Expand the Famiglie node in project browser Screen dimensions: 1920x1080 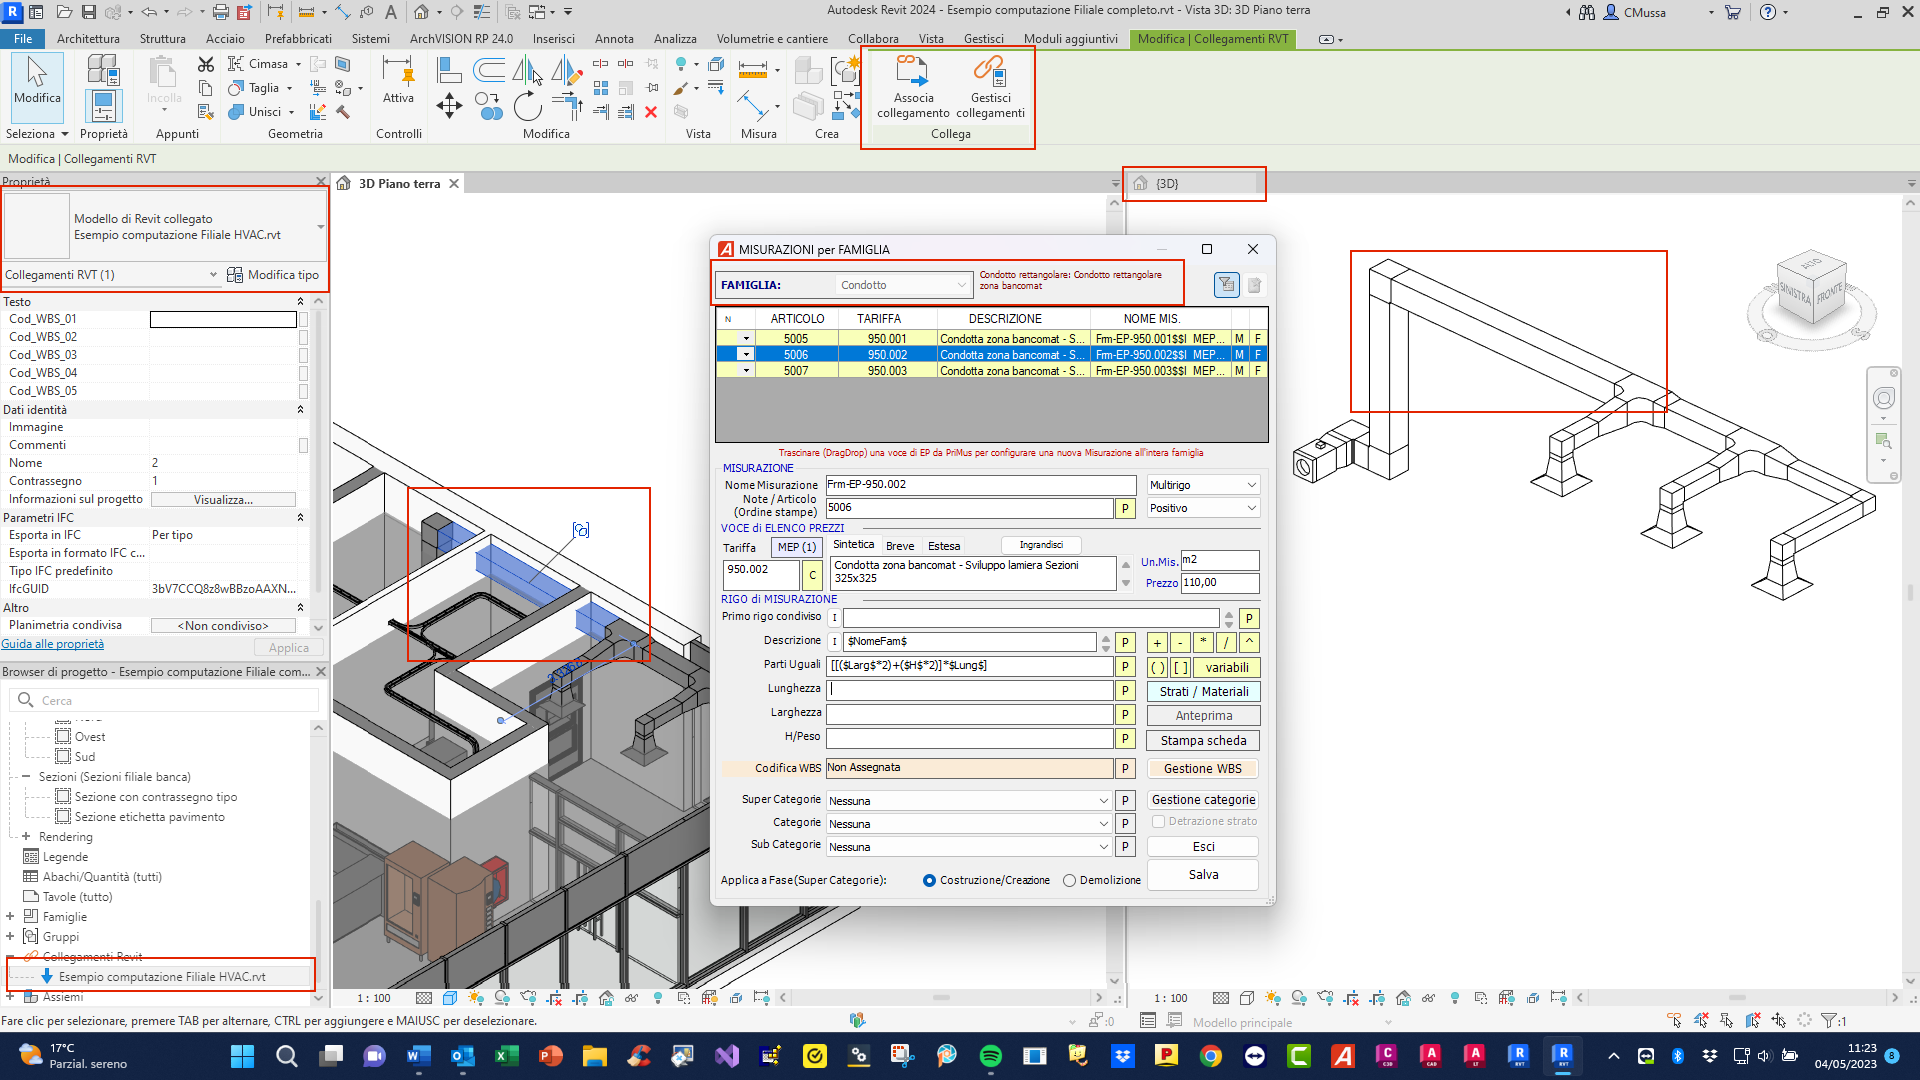coord(10,917)
